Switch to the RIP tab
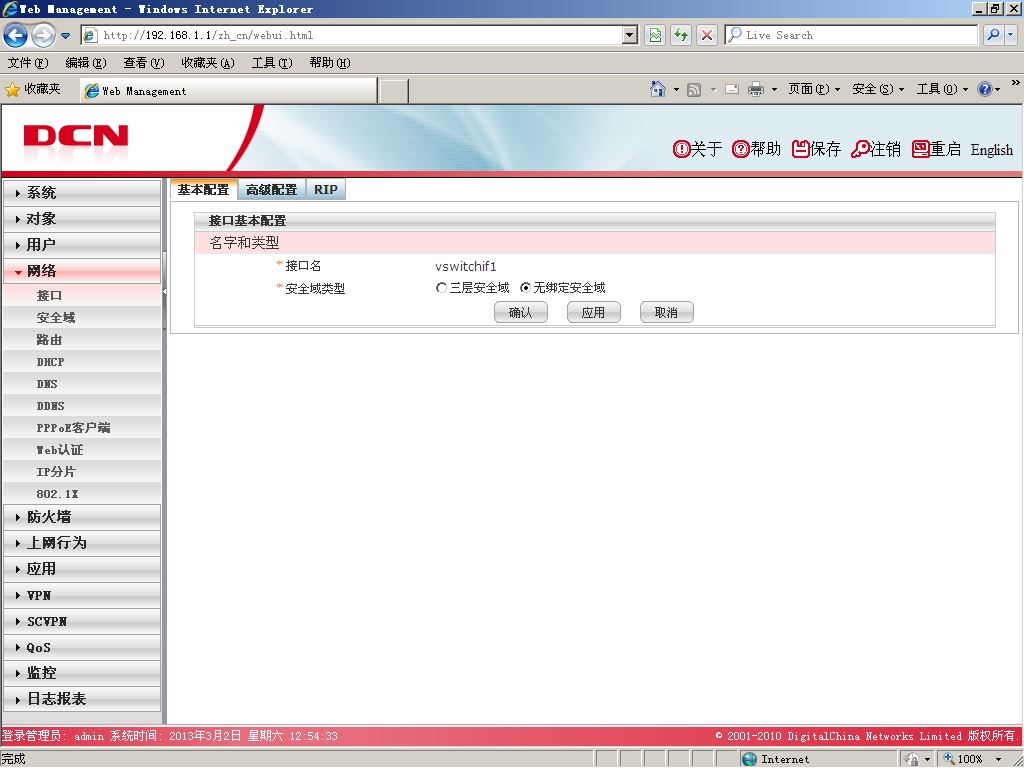 [325, 189]
